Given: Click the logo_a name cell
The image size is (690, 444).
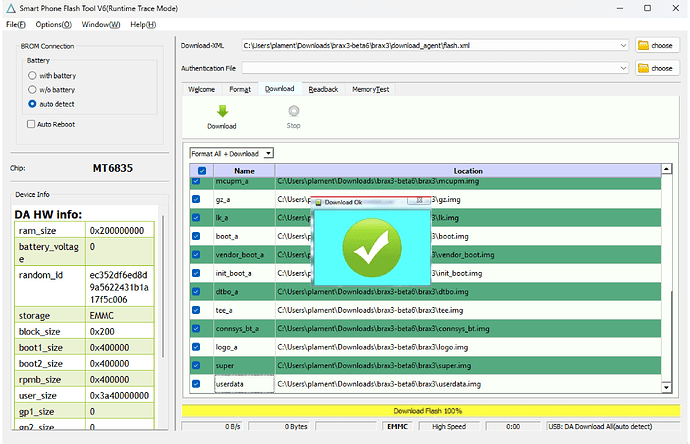Looking at the screenshot, I should (244, 347).
